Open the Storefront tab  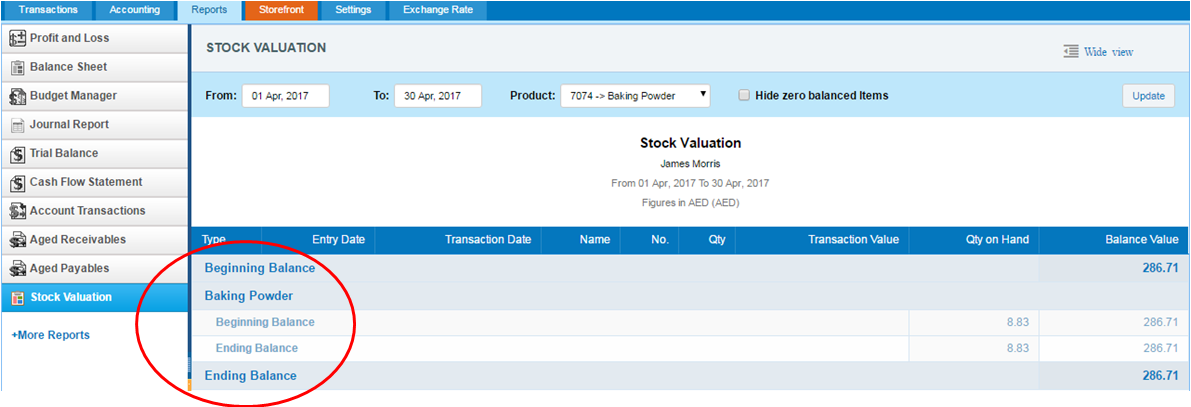tap(282, 10)
